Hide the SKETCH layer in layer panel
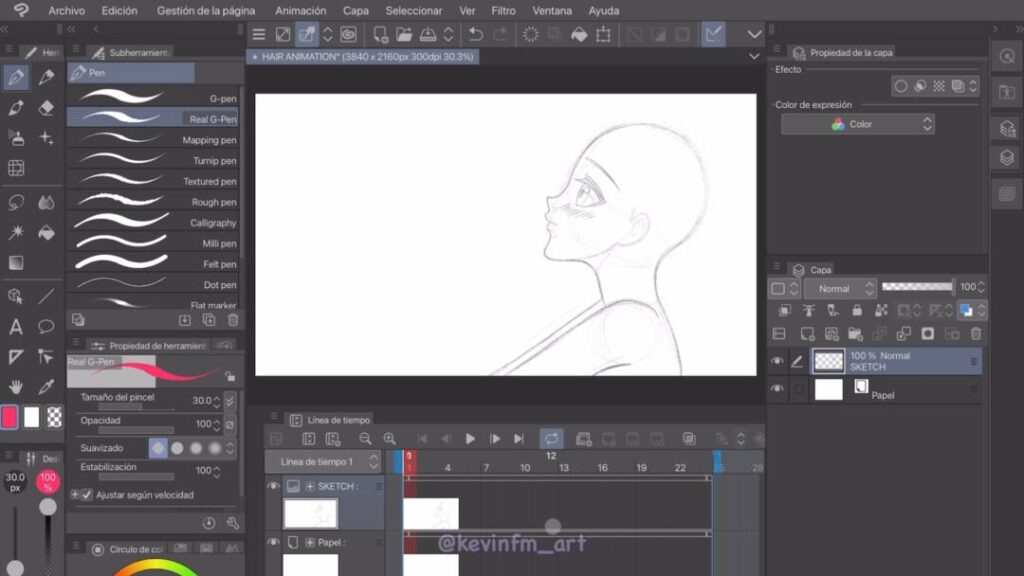 (x=777, y=361)
